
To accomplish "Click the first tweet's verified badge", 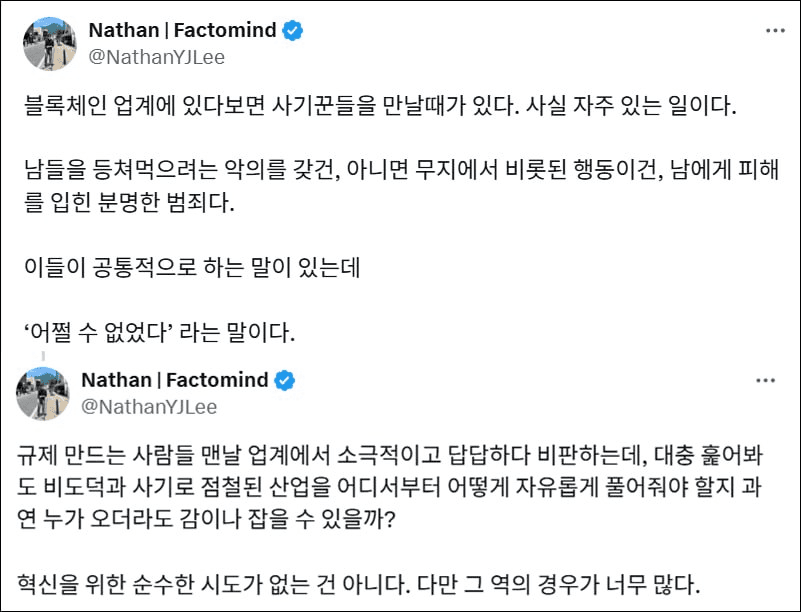I will (292, 31).
